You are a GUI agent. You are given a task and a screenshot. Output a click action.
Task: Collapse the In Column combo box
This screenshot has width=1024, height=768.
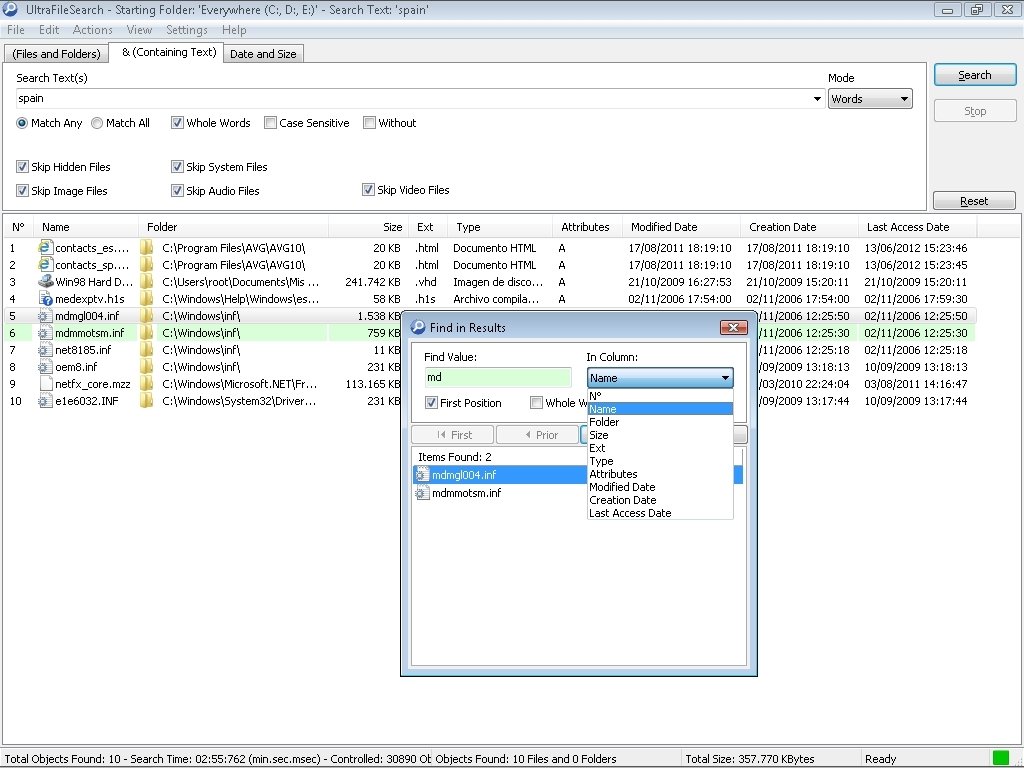(660, 377)
